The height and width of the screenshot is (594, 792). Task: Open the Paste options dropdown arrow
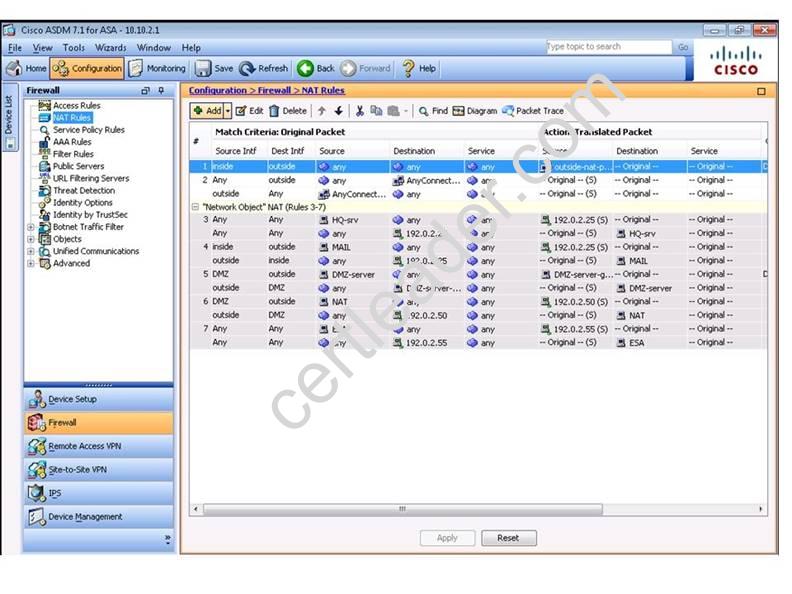(x=406, y=111)
